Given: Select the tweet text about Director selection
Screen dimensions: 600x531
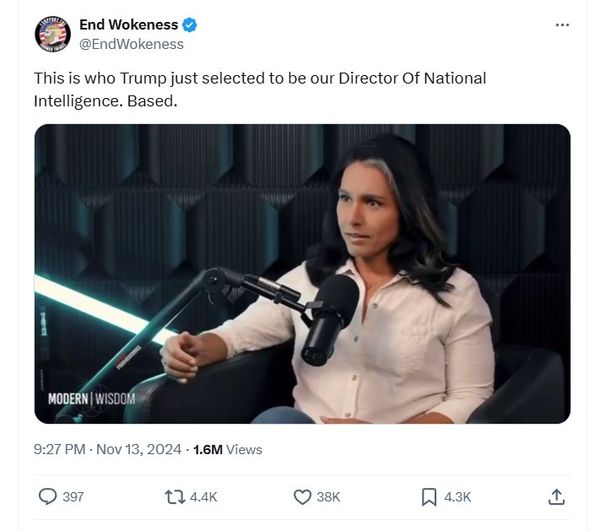Looking at the screenshot, I should click(260, 90).
